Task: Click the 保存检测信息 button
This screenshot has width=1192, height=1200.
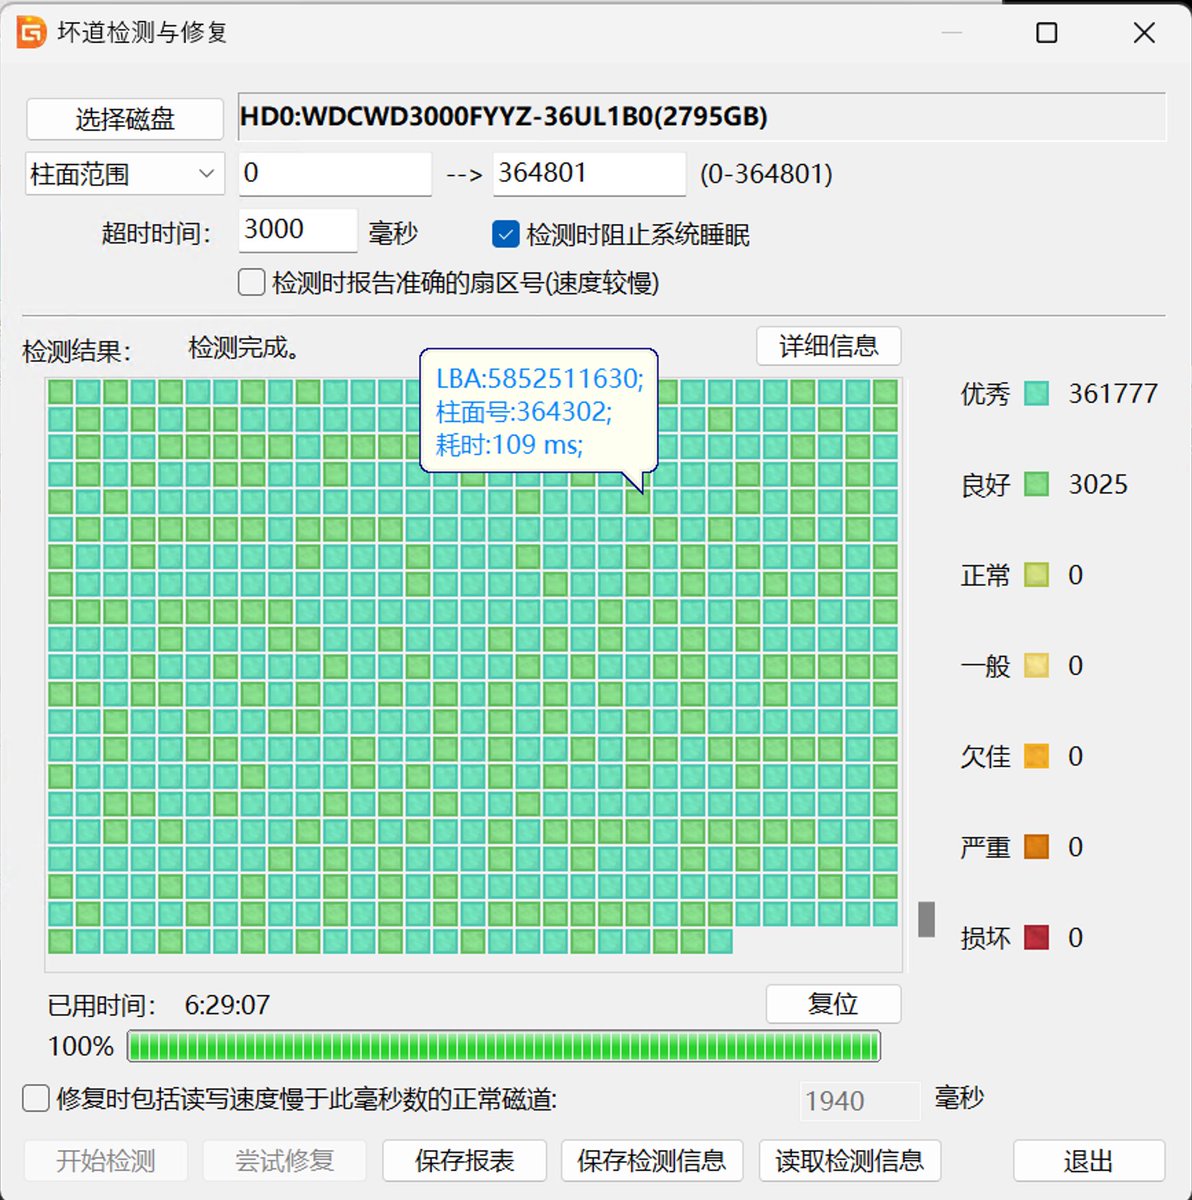Action: coord(652,1161)
